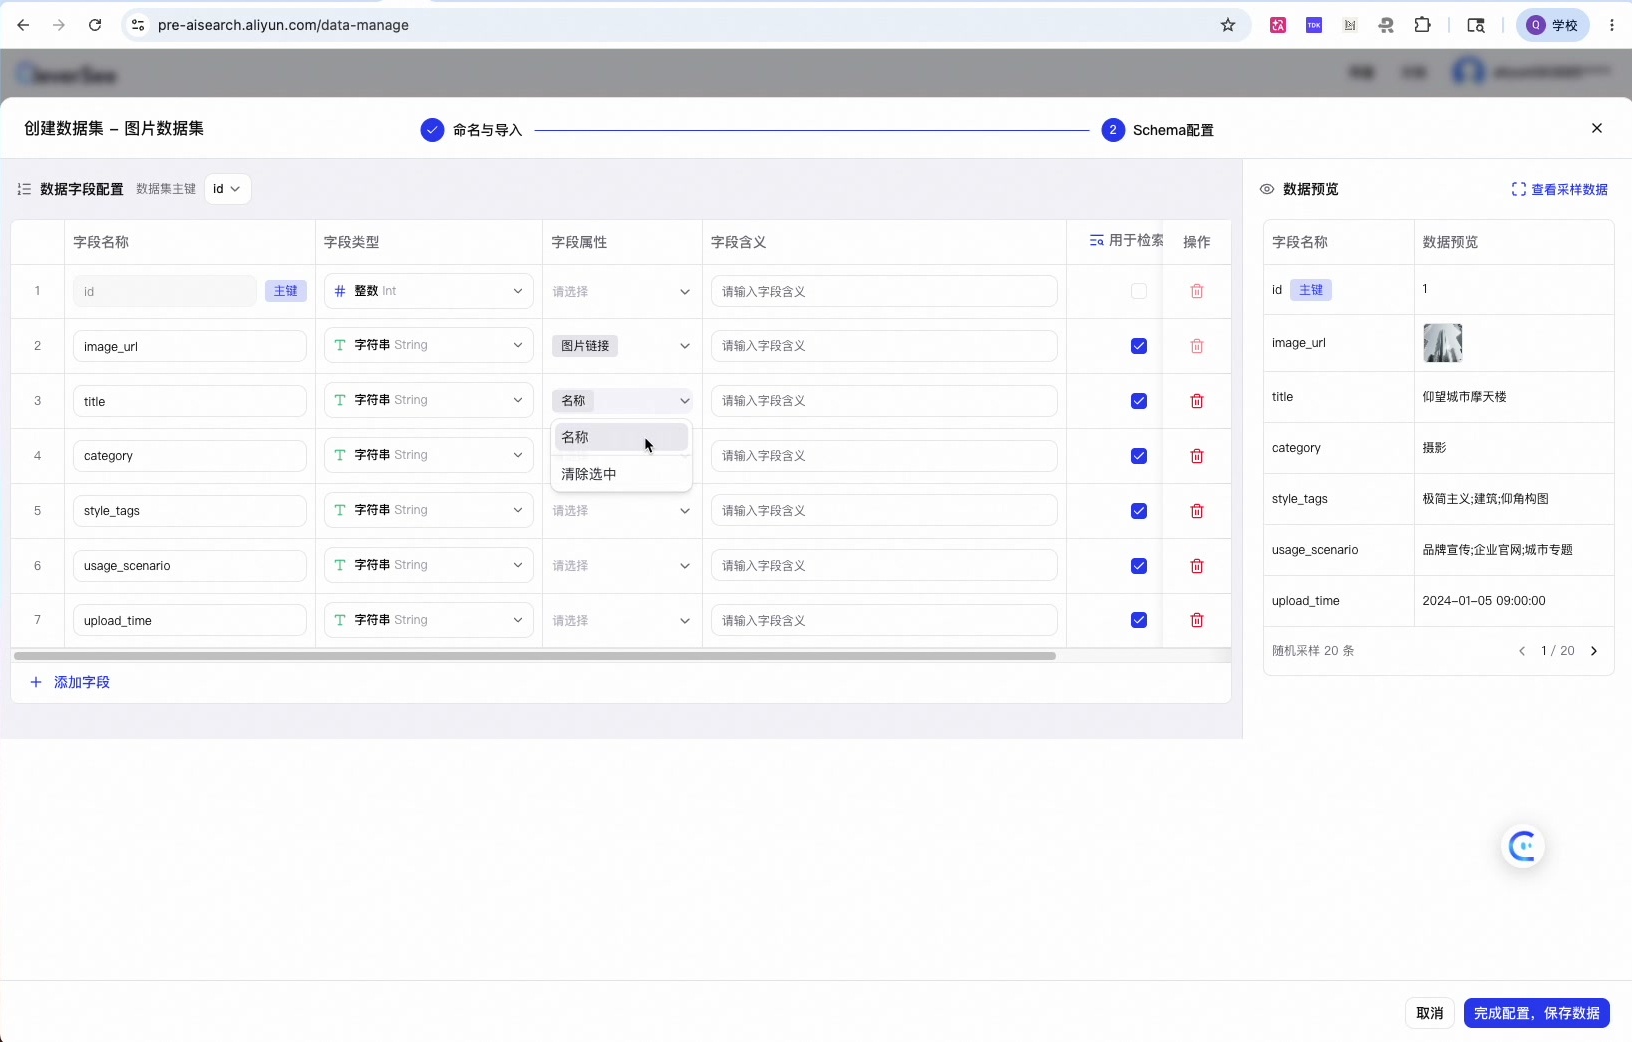The image size is (1632, 1042).
Task: Delete the style_tags field row
Action: [x=1196, y=511]
